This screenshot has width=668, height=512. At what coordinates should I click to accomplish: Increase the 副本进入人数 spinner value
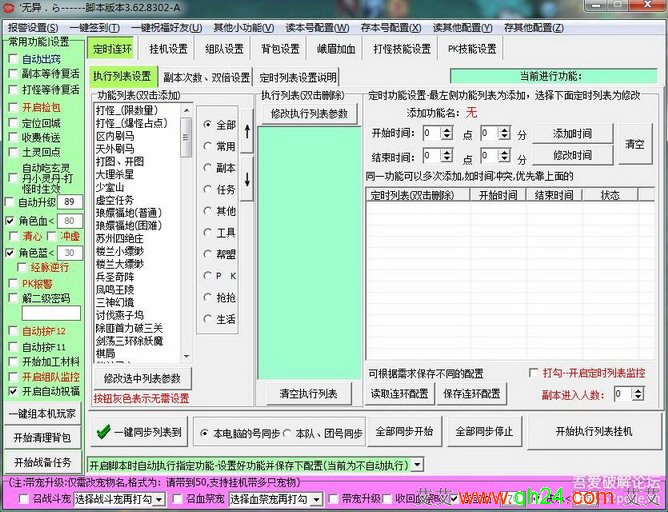click(x=640, y=390)
